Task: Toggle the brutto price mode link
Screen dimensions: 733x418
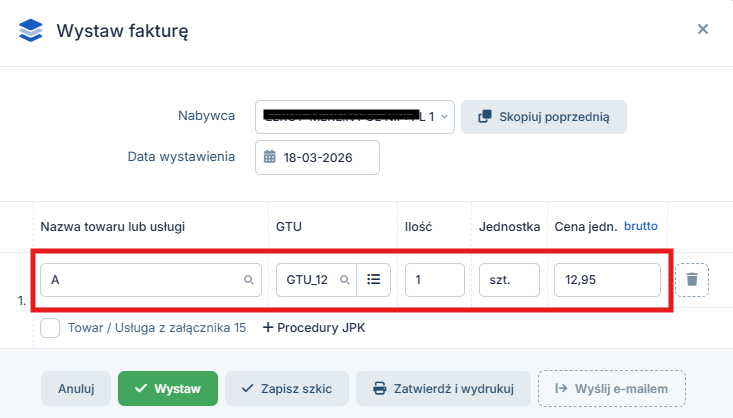Action: (640, 227)
